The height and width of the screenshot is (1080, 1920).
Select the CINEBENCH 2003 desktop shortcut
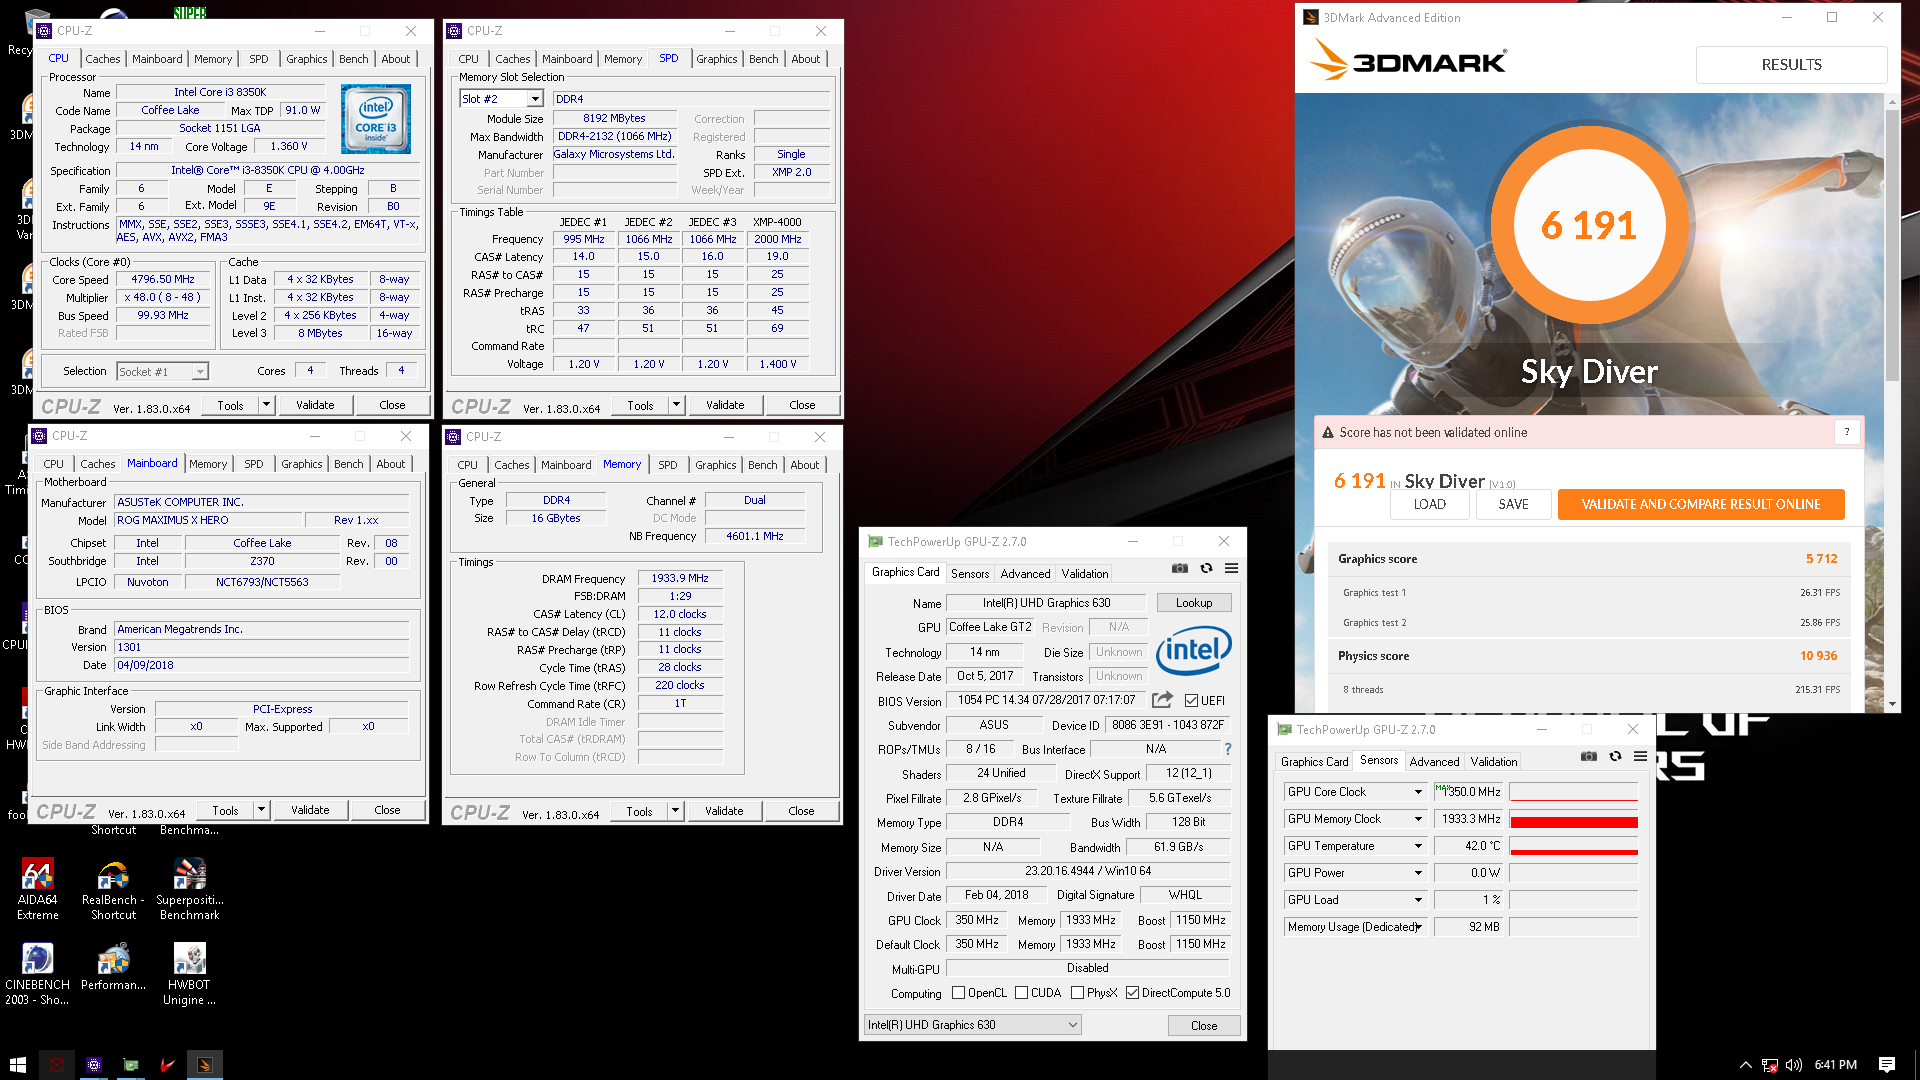[x=38, y=974]
